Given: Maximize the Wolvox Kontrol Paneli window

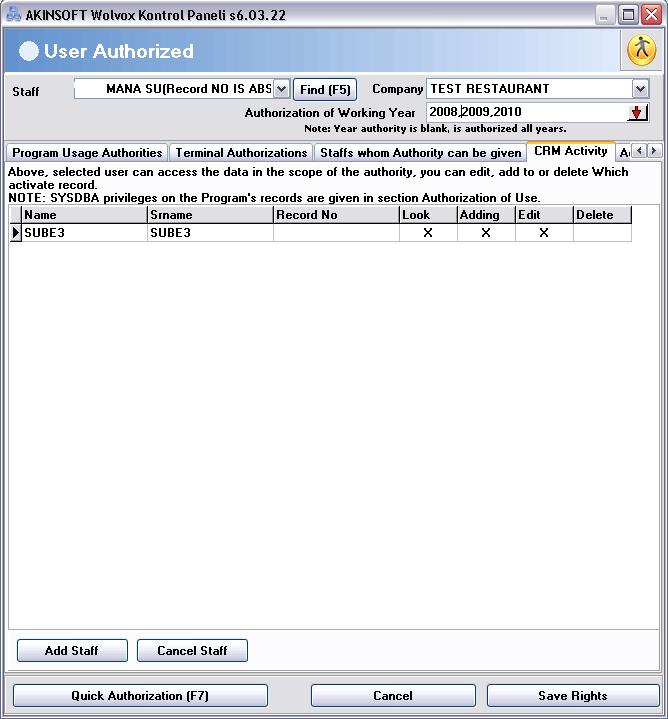Looking at the screenshot, I should pyautogui.click(x=628, y=15).
